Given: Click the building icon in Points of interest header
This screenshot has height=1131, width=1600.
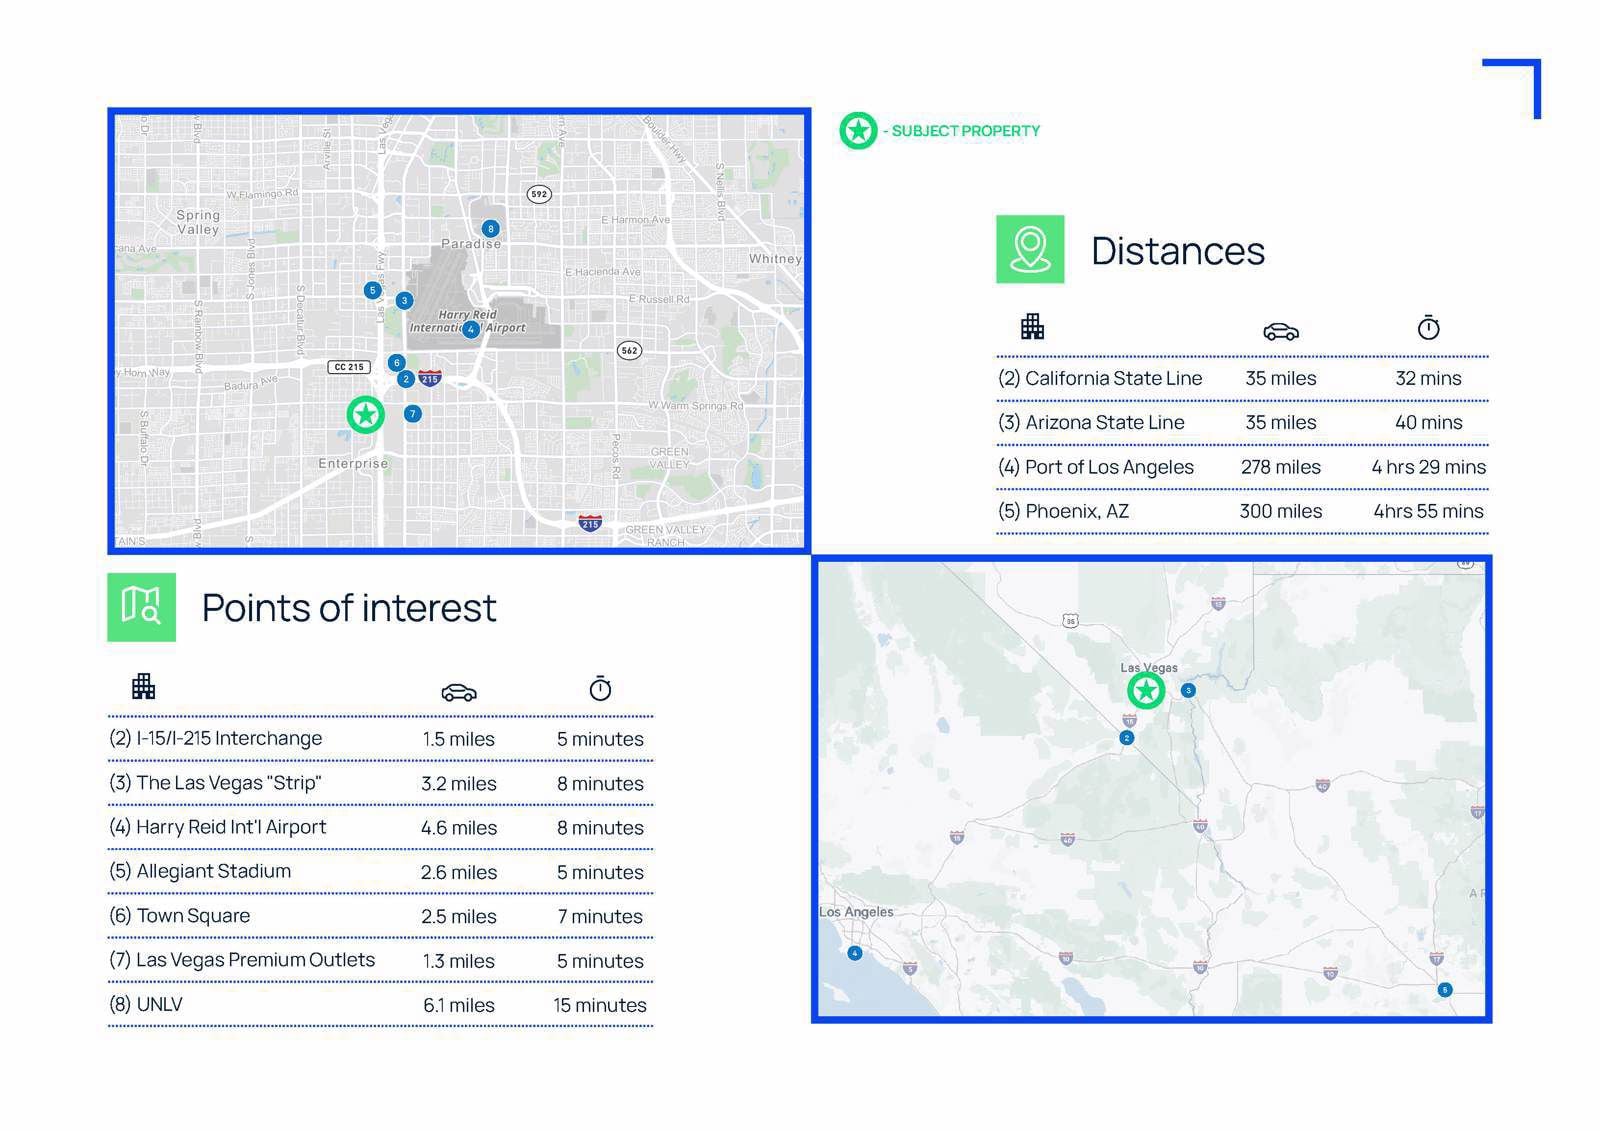Looking at the screenshot, I should 143,686.
